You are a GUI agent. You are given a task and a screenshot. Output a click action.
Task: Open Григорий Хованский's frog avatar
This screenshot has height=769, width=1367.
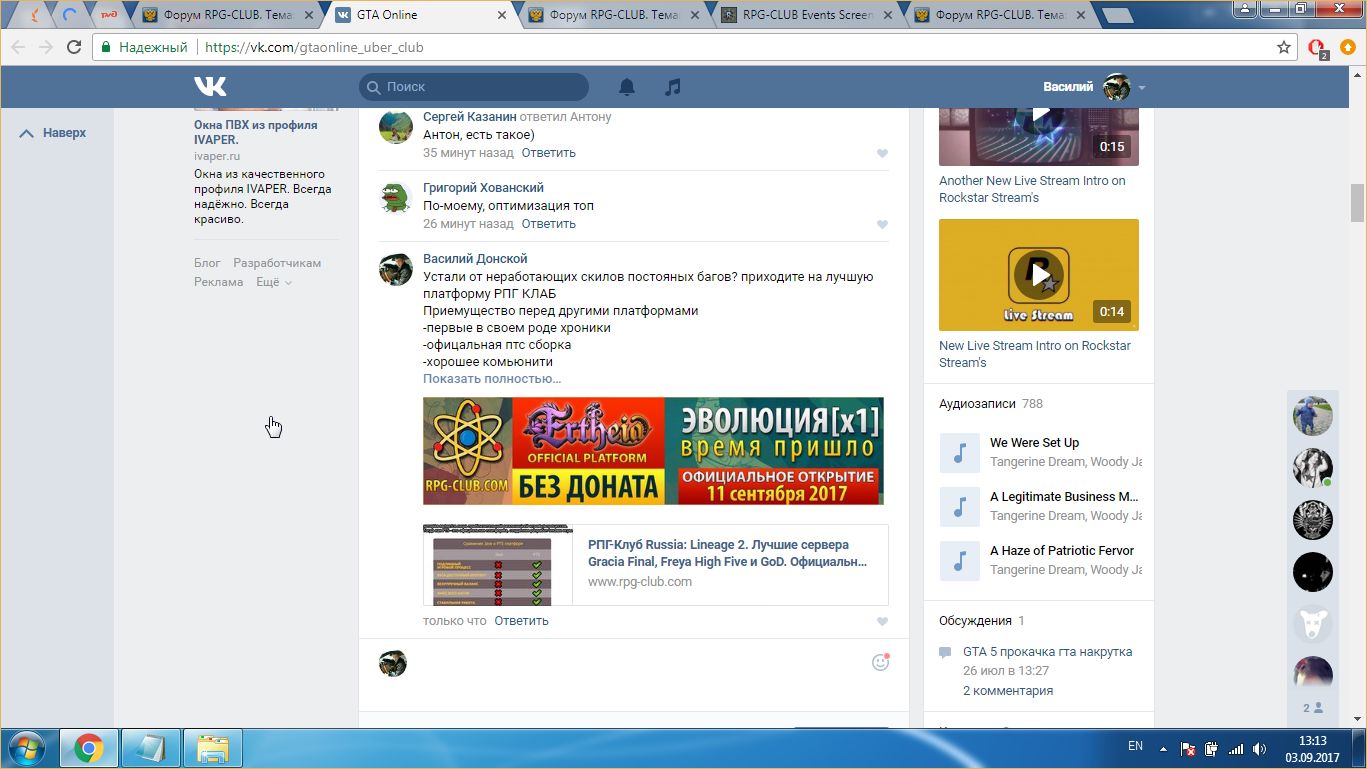(x=396, y=197)
